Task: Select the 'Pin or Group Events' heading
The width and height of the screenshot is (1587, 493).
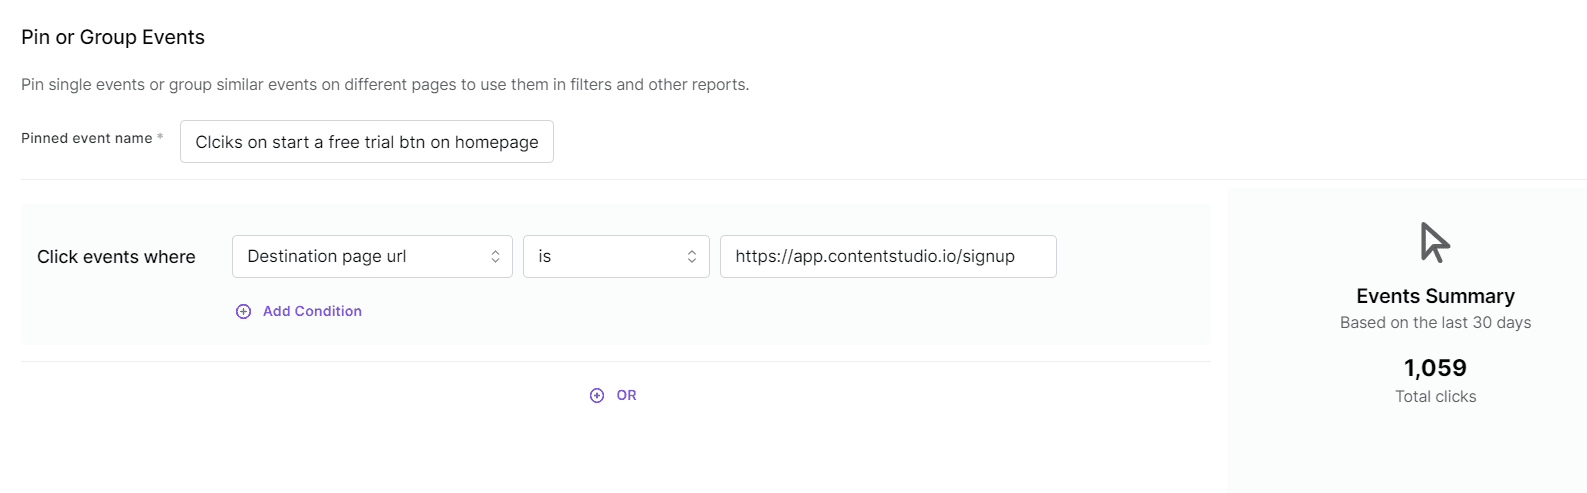Action: (x=113, y=37)
